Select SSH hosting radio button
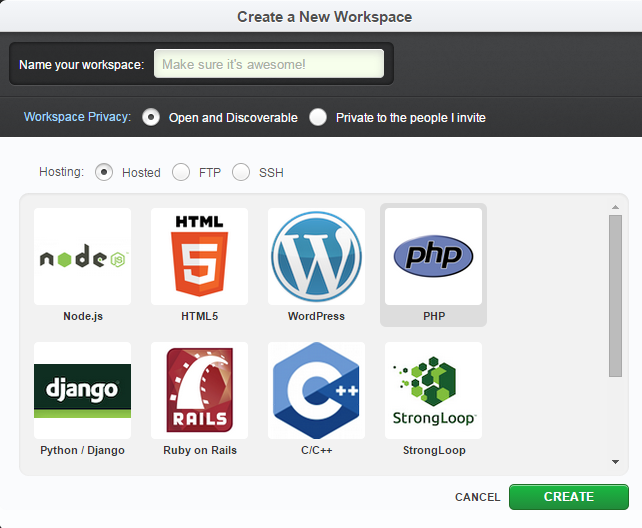The image size is (642, 528). point(241,172)
